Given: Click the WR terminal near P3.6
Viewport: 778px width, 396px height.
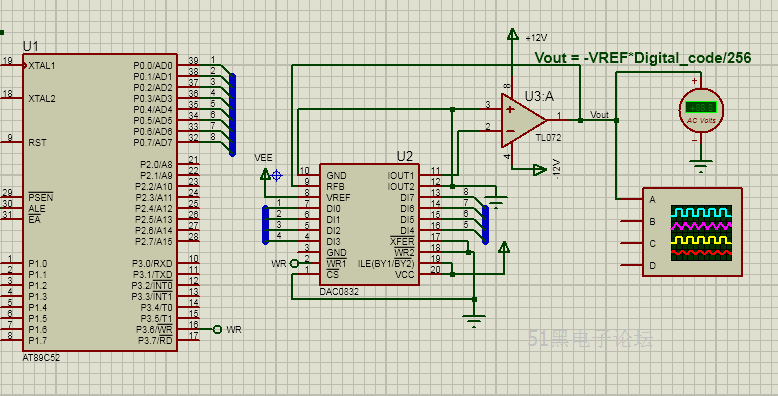Looking at the screenshot, I should [x=217, y=329].
